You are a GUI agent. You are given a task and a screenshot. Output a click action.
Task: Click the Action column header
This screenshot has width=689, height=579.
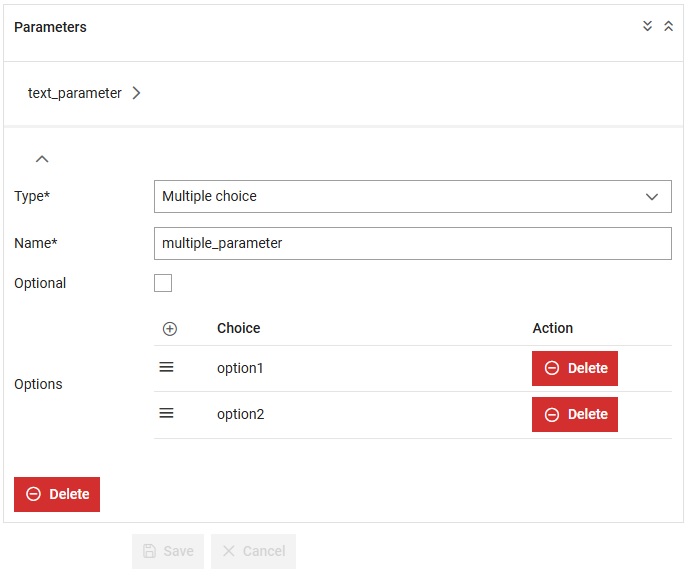point(552,328)
